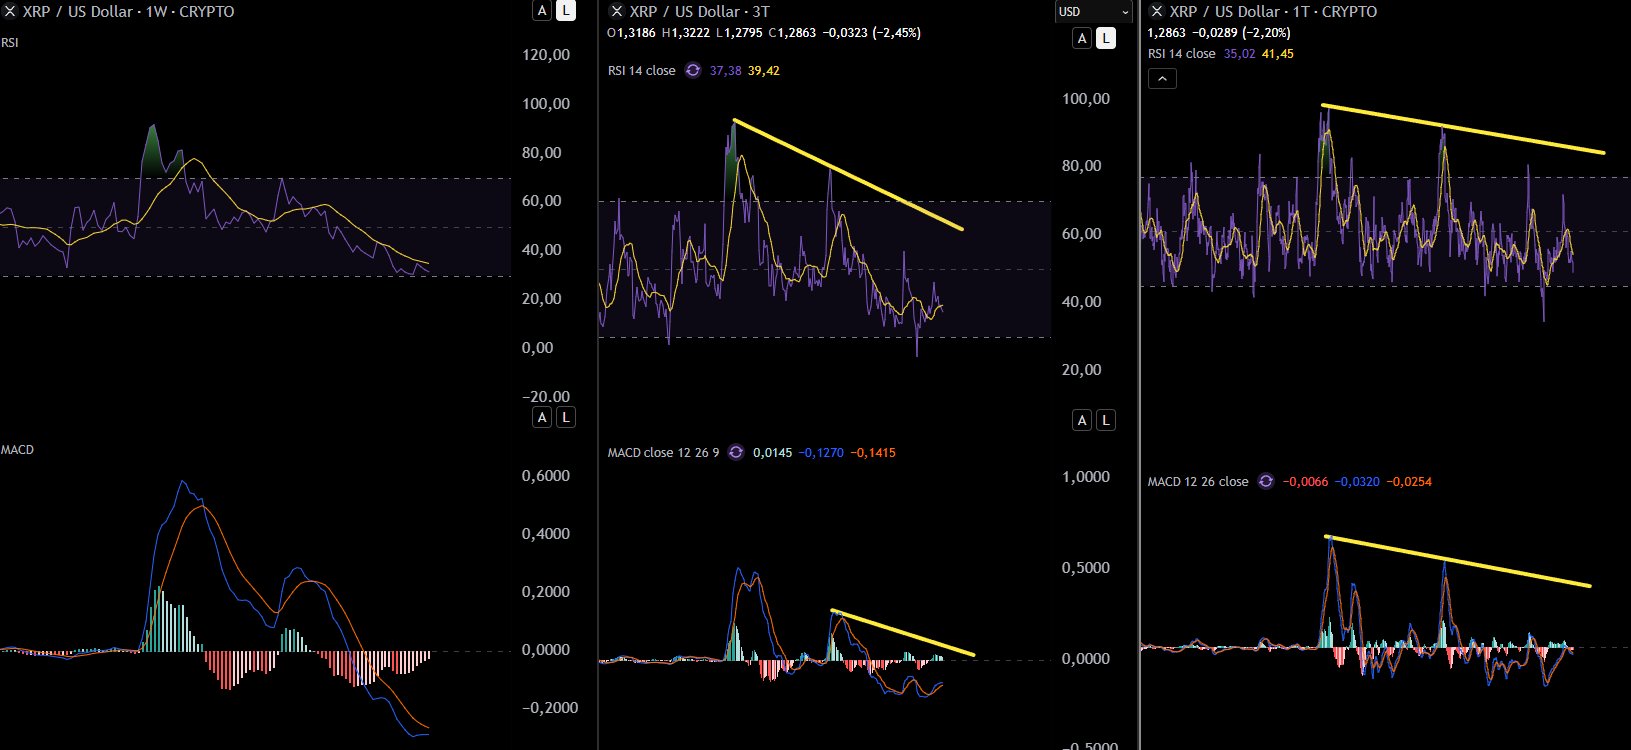Image resolution: width=1631 pixels, height=750 pixels.
Task: Toggle auto scale A on 1W RSI pane
Action: (x=542, y=11)
